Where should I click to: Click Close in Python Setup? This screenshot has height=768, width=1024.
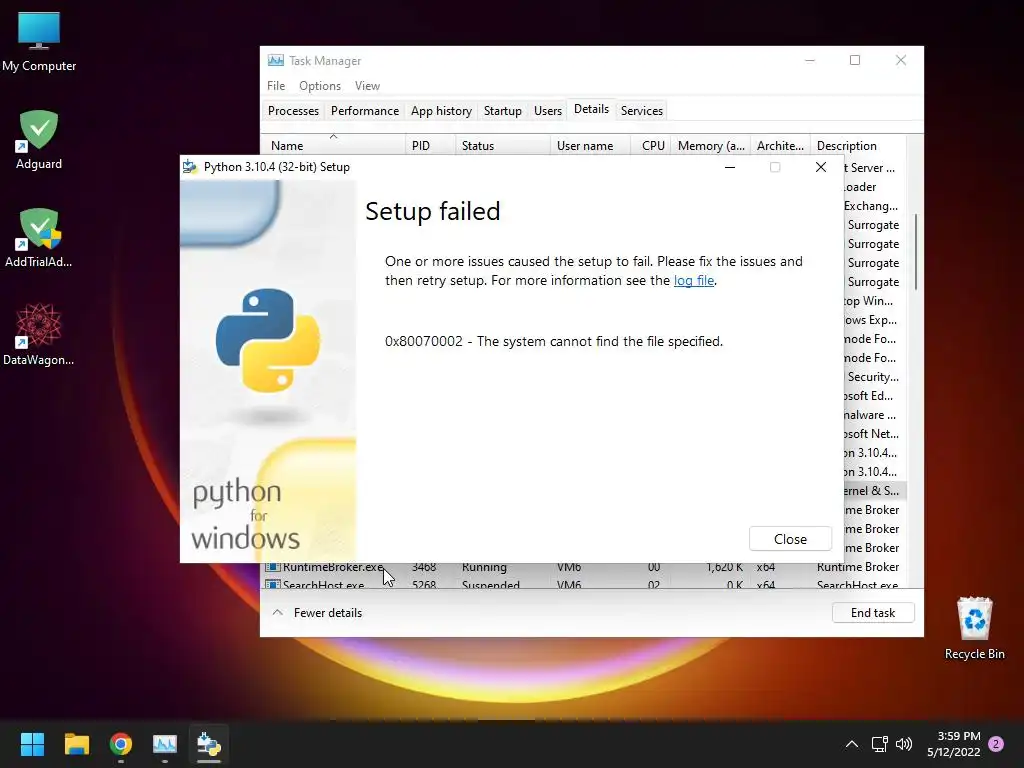click(x=790, y=539)
